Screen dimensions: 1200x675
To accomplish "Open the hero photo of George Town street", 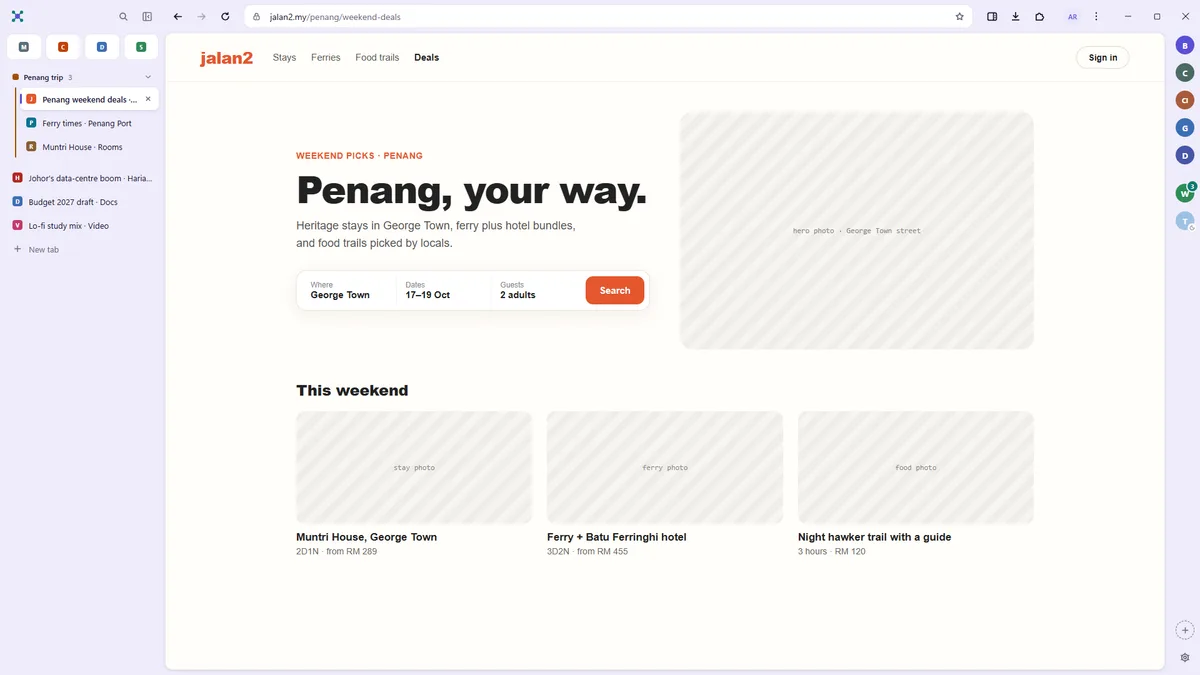I will click(x=857, y=230).
